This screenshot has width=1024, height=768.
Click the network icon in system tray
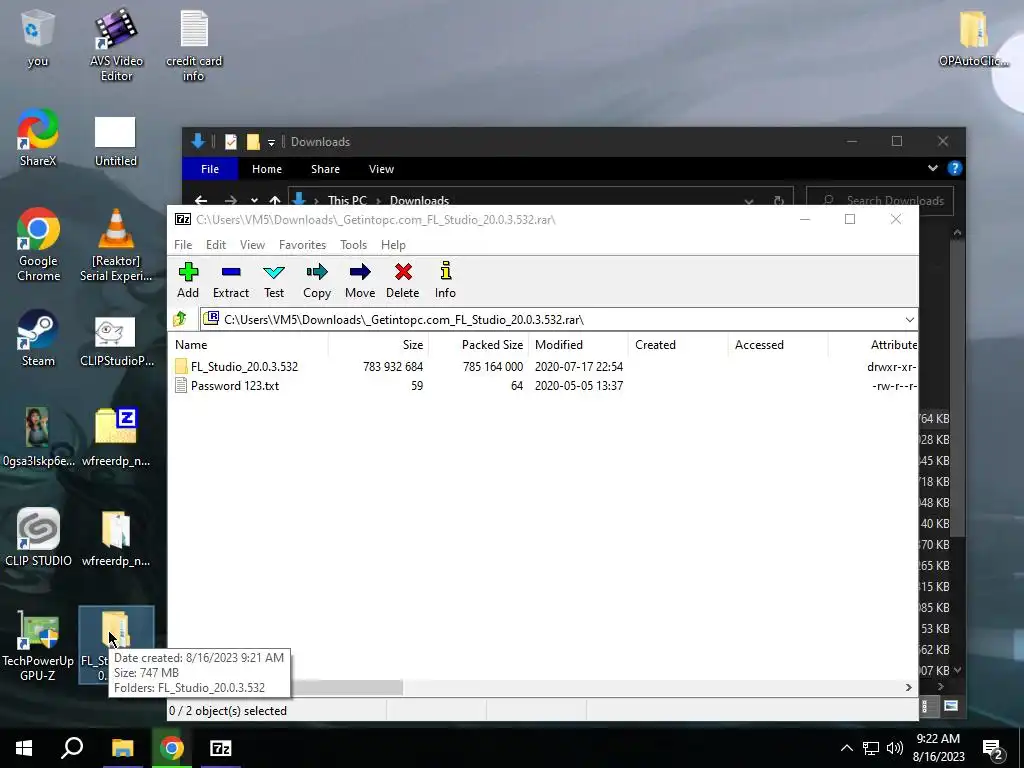click(871, 748)
